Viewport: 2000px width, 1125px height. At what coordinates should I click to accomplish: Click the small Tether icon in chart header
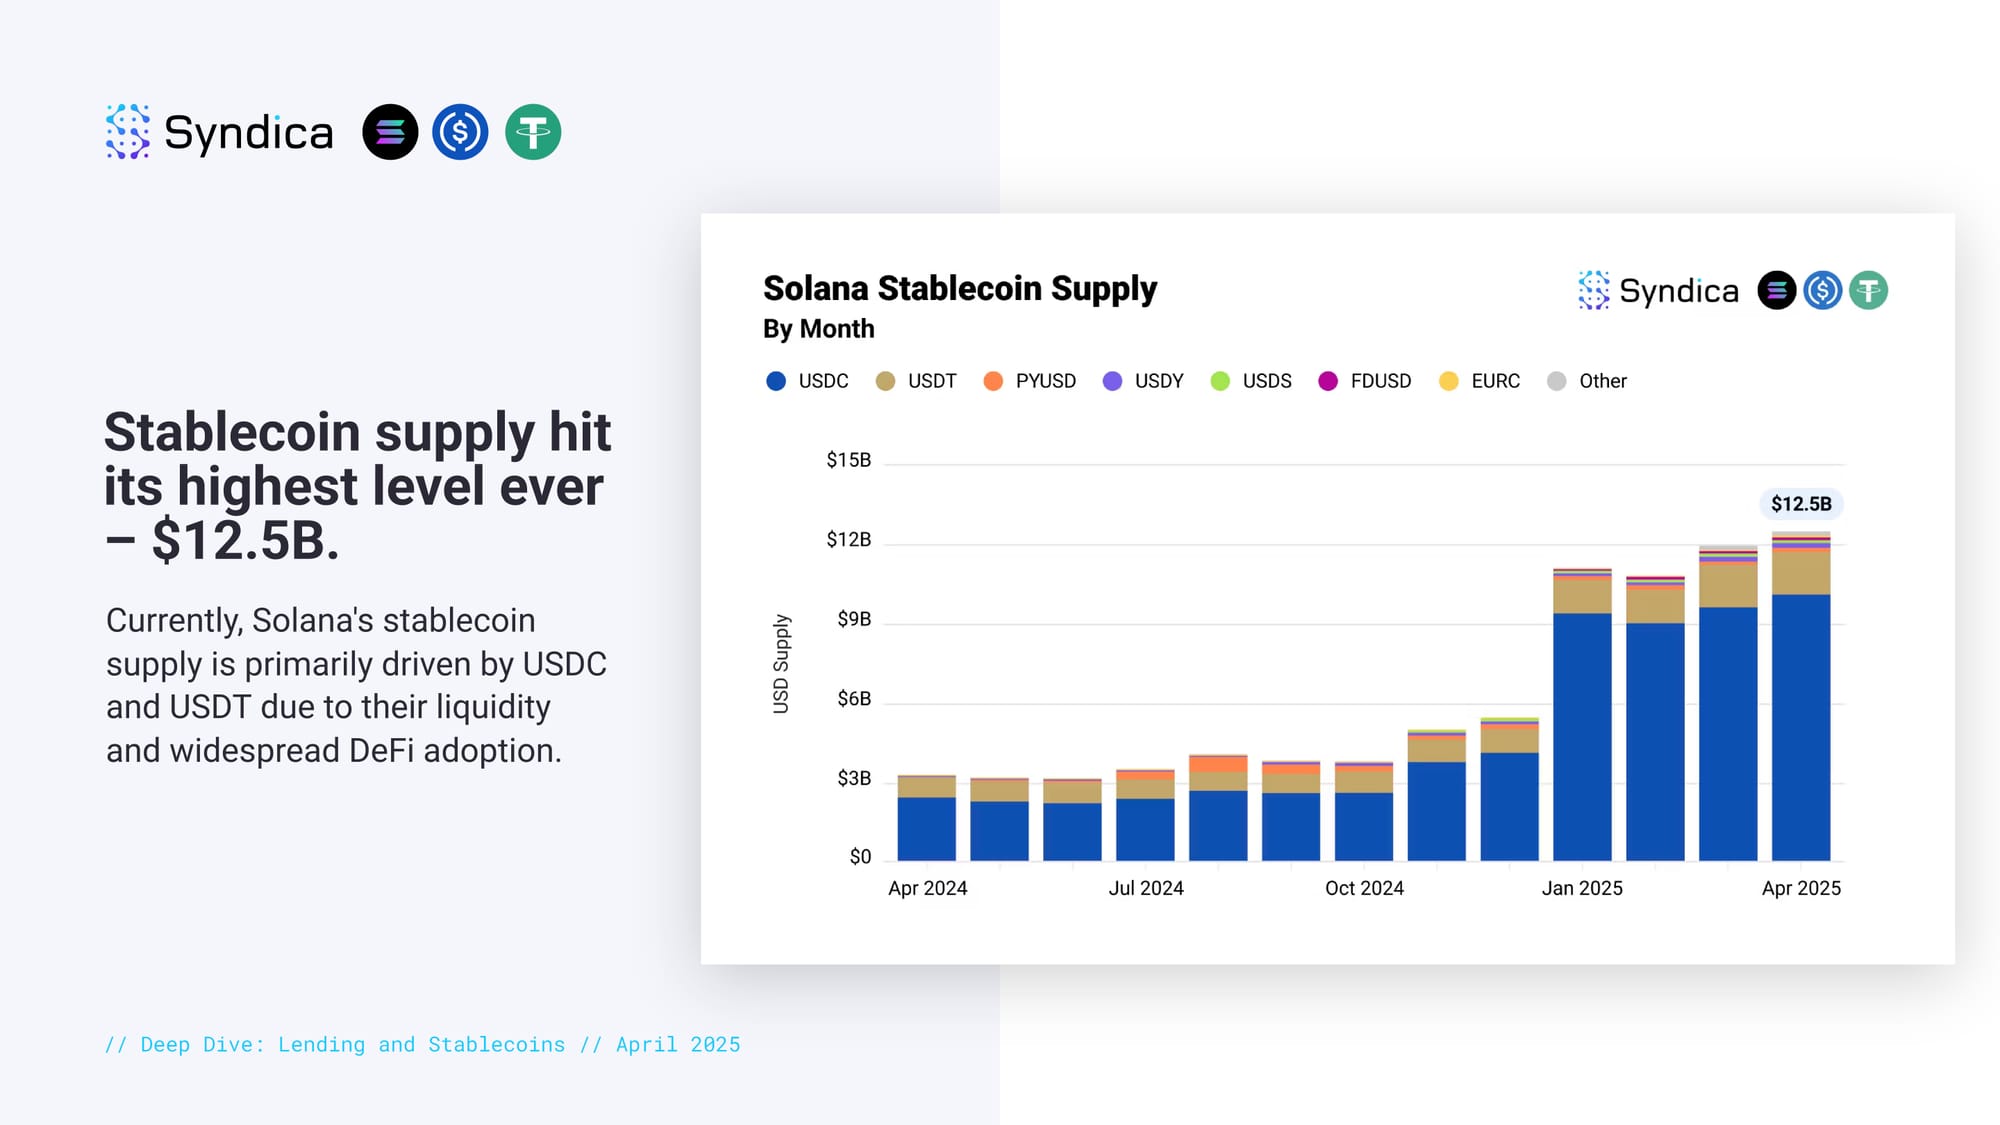tap(1868, 291)
